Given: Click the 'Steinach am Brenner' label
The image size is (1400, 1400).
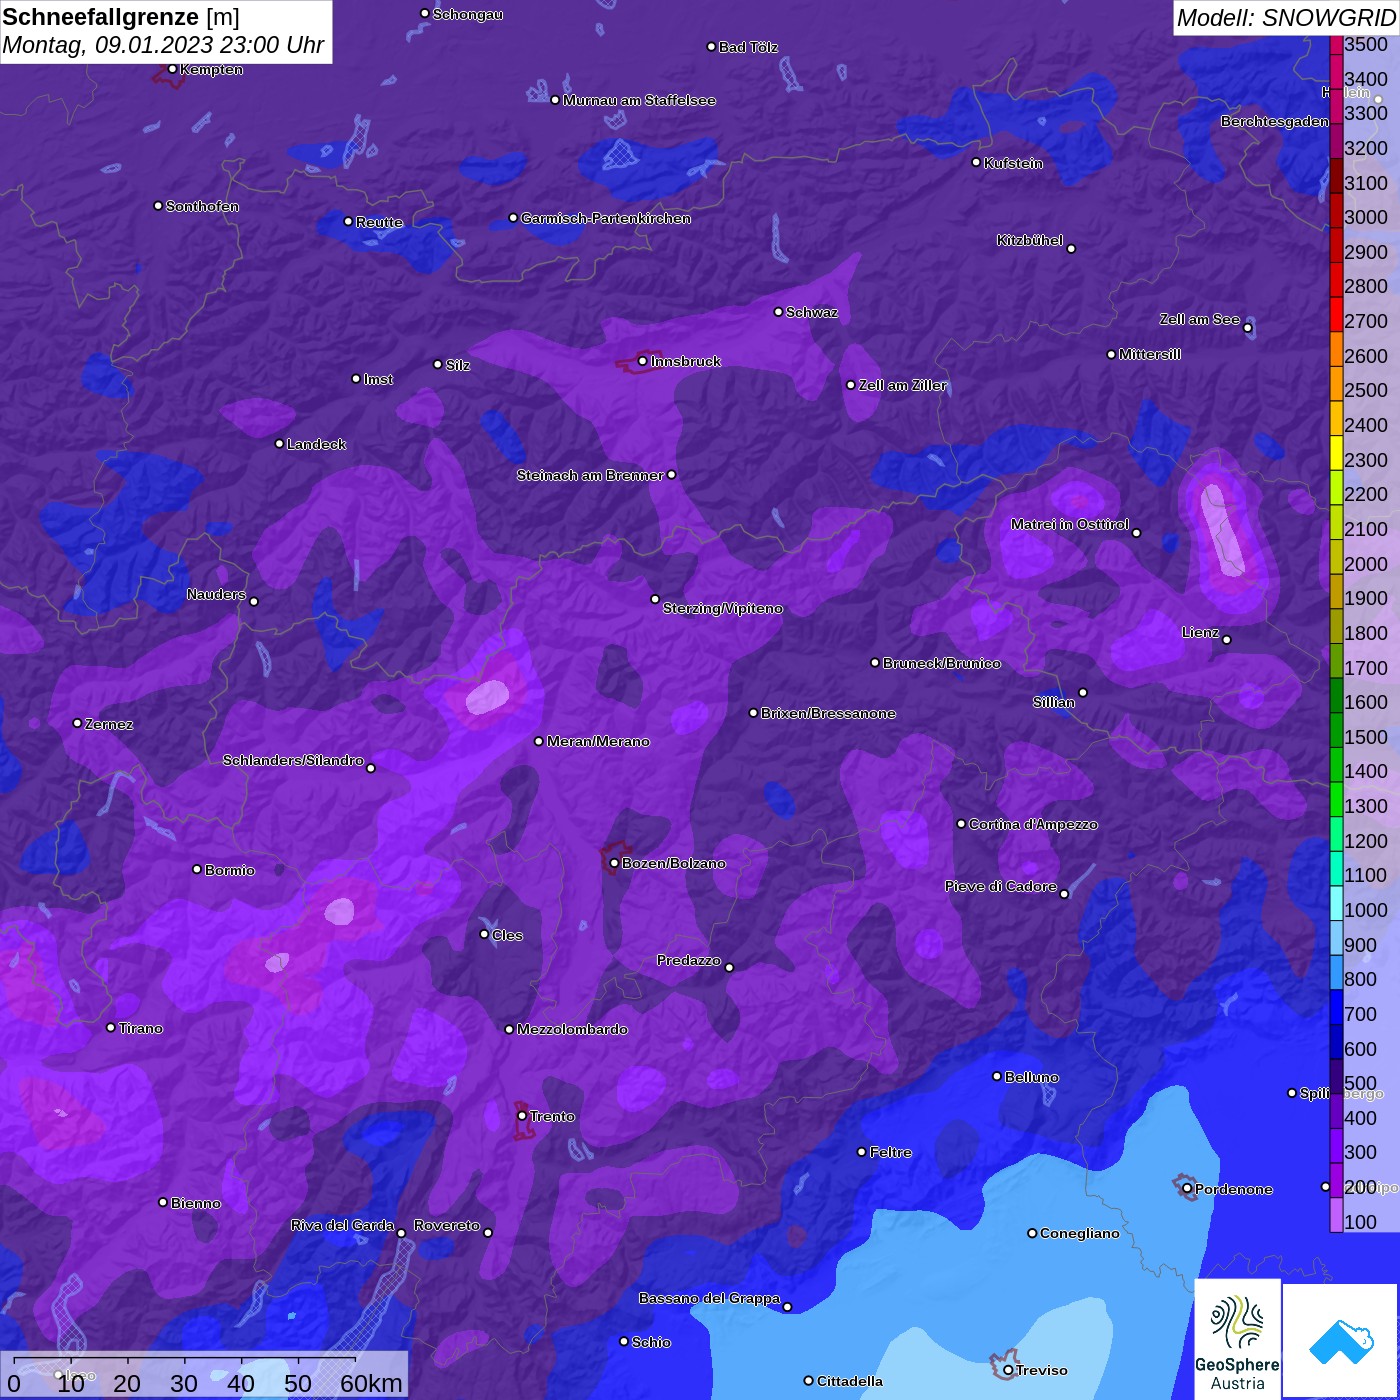Looking at the screenshot, I should (x=590, y=475).
